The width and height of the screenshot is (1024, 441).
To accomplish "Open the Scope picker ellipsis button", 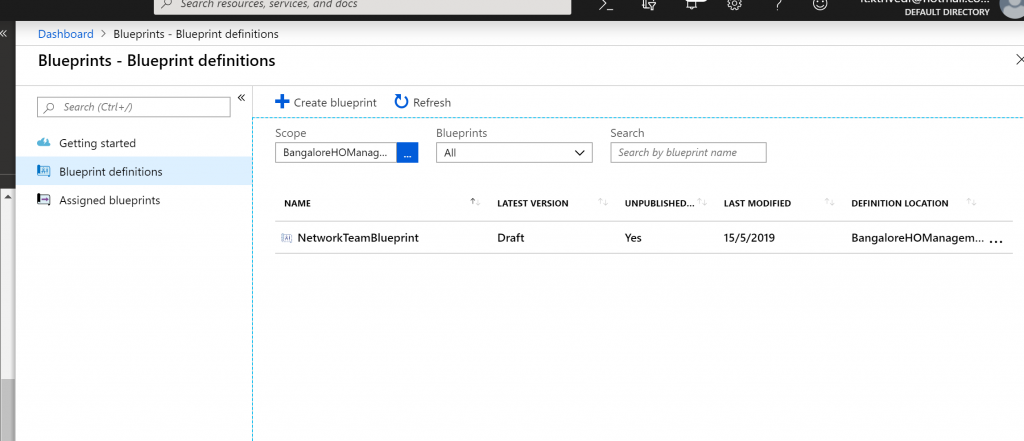I will 407,153.
